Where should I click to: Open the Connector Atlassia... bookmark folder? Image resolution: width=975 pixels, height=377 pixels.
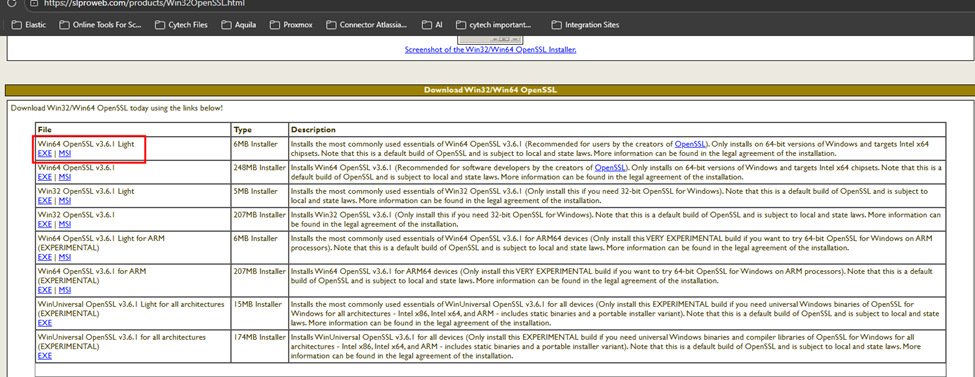pos(367,25)
